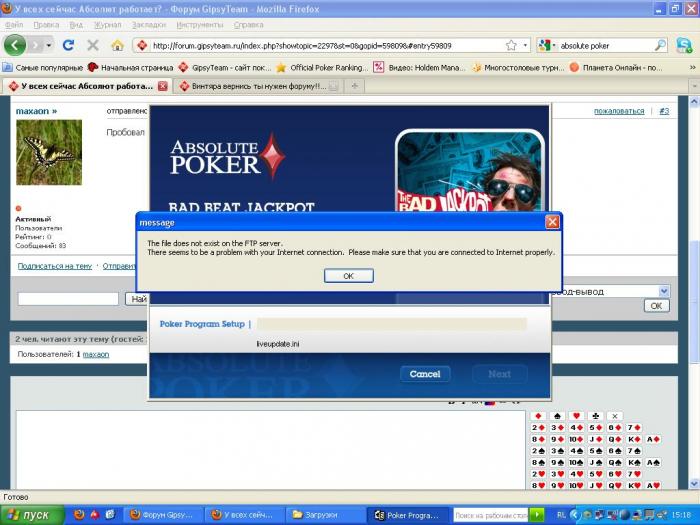Click the taskbar desktop search field
This screenshot has width=700, height=525.
click(491, 515)
